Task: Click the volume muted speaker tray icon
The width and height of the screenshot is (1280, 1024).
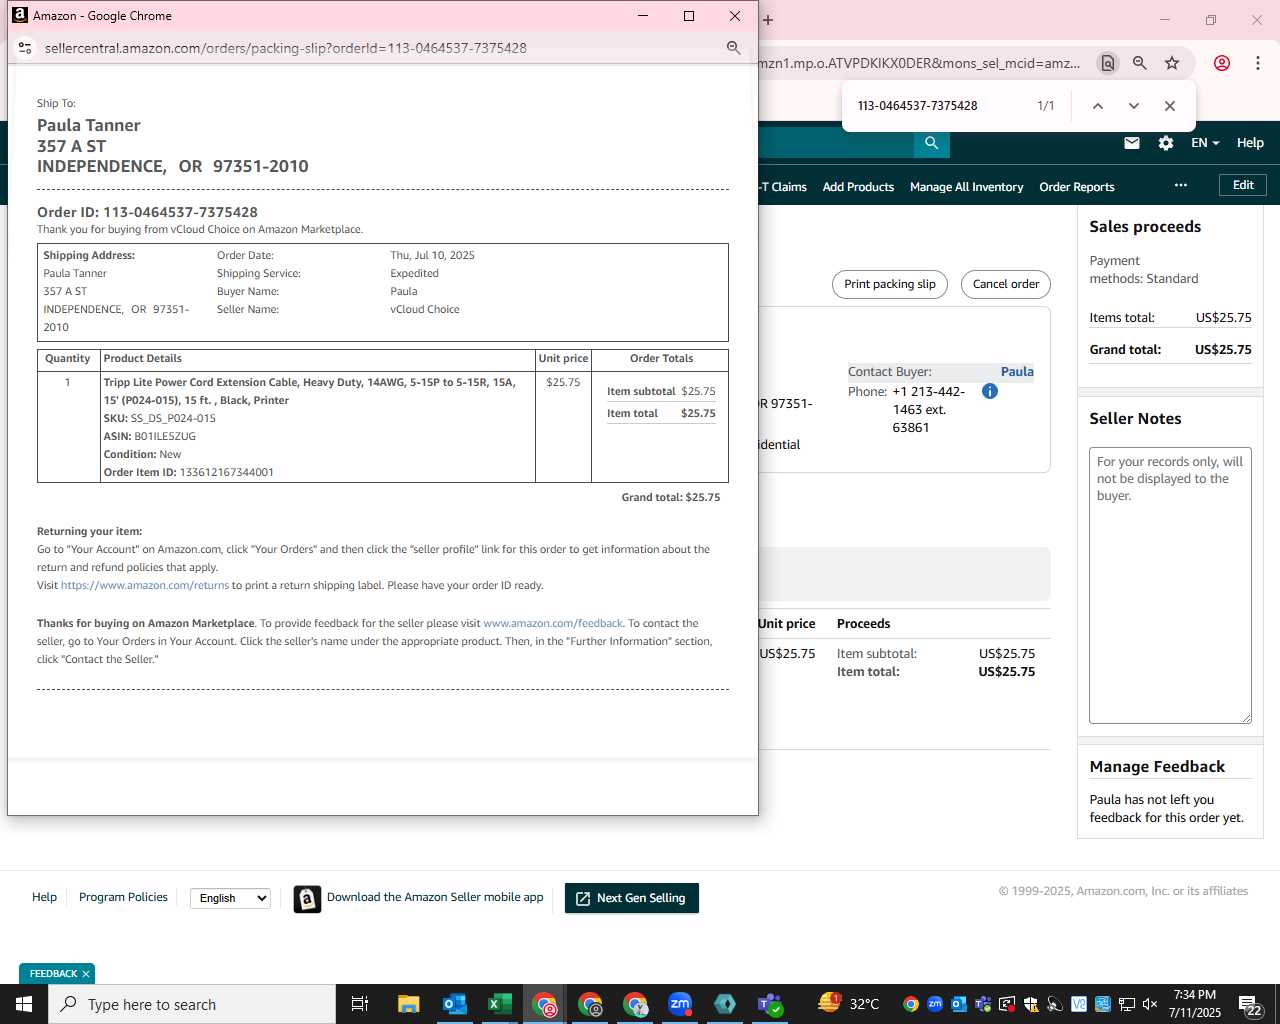Action: 1150,1004
